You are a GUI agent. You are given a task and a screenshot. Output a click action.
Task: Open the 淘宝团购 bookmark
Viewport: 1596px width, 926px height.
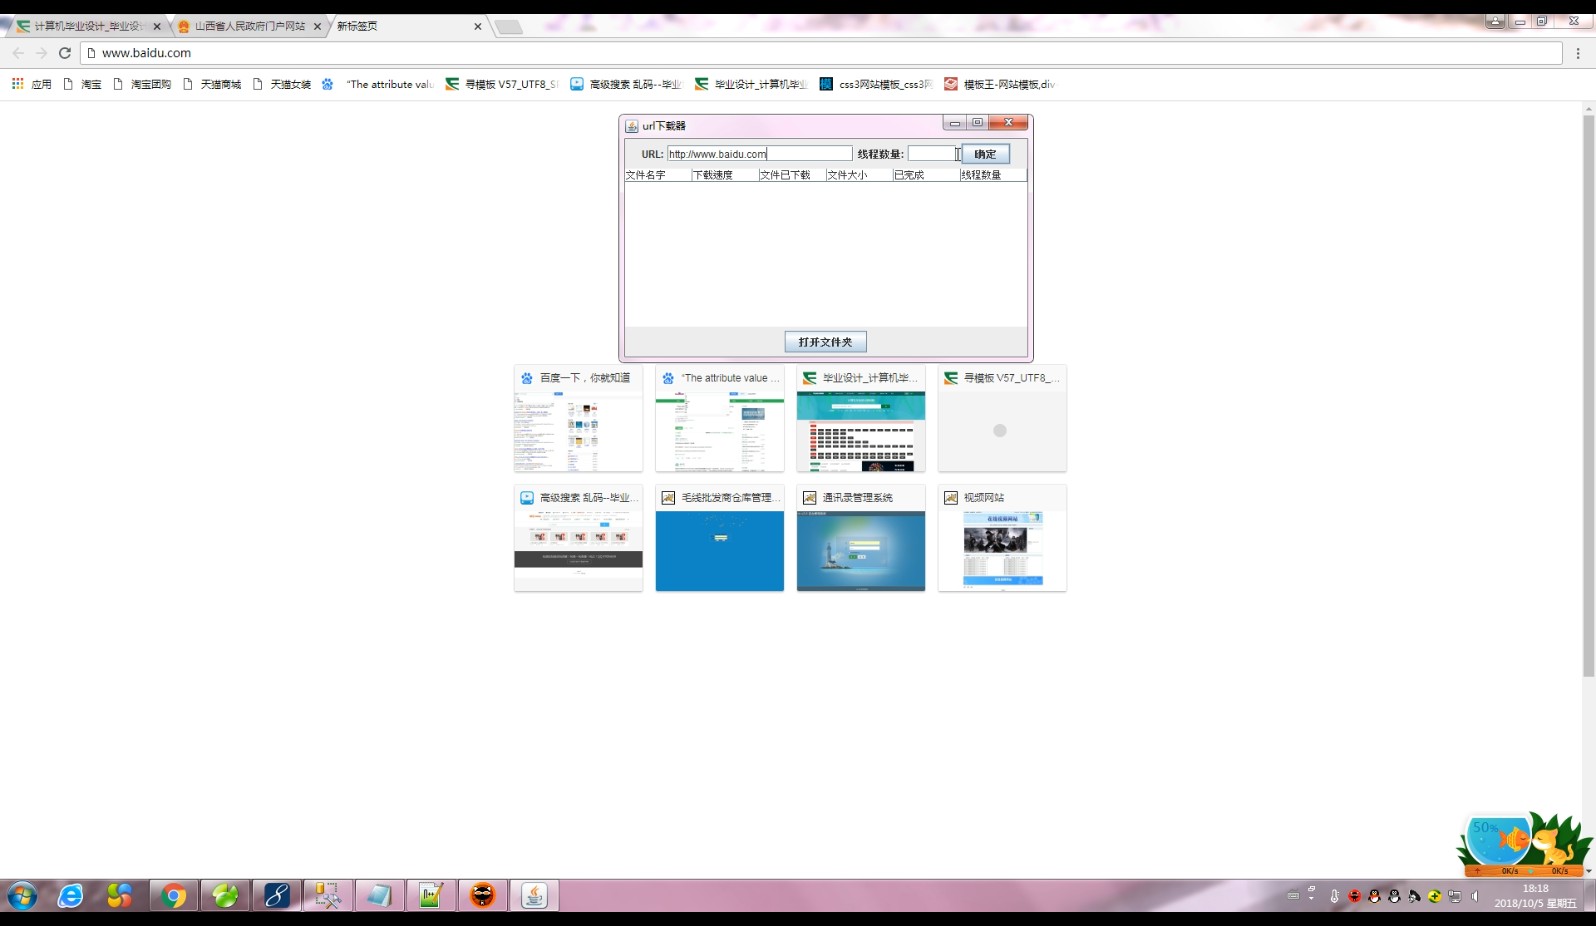(142, 84)
